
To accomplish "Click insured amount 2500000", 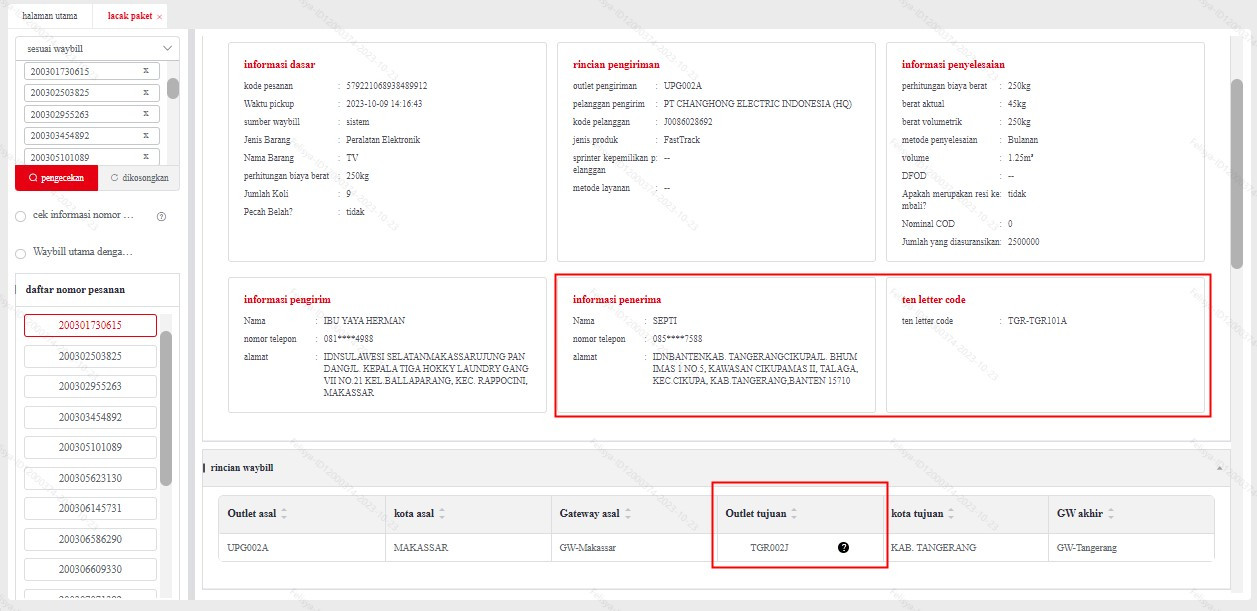I will pyautogui.click(x=1023, y=242).
